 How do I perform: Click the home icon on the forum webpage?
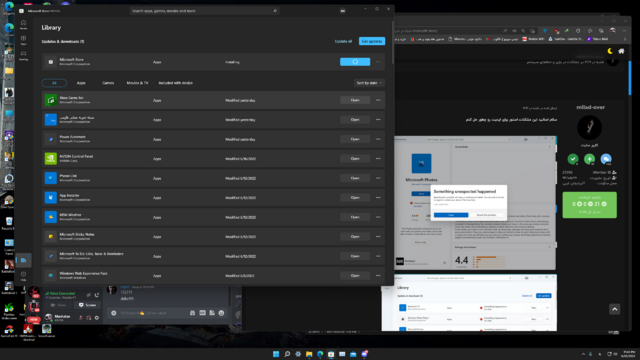(621, 51)
